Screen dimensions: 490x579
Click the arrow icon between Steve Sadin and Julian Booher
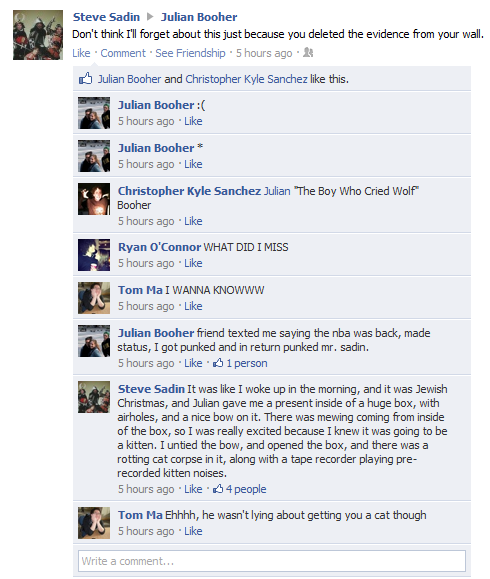click(x=150, y=17)
